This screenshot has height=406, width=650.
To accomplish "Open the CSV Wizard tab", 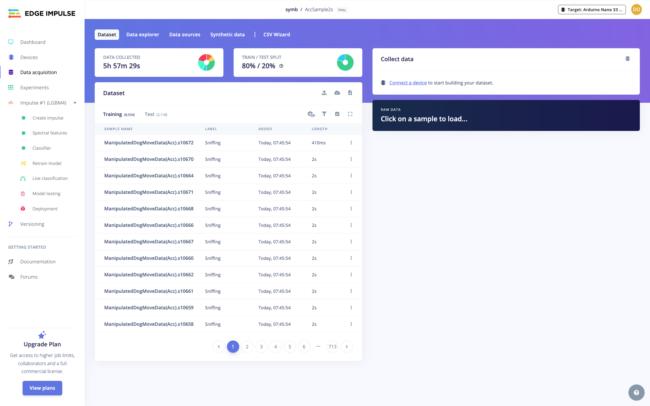I will coord(277,34).
